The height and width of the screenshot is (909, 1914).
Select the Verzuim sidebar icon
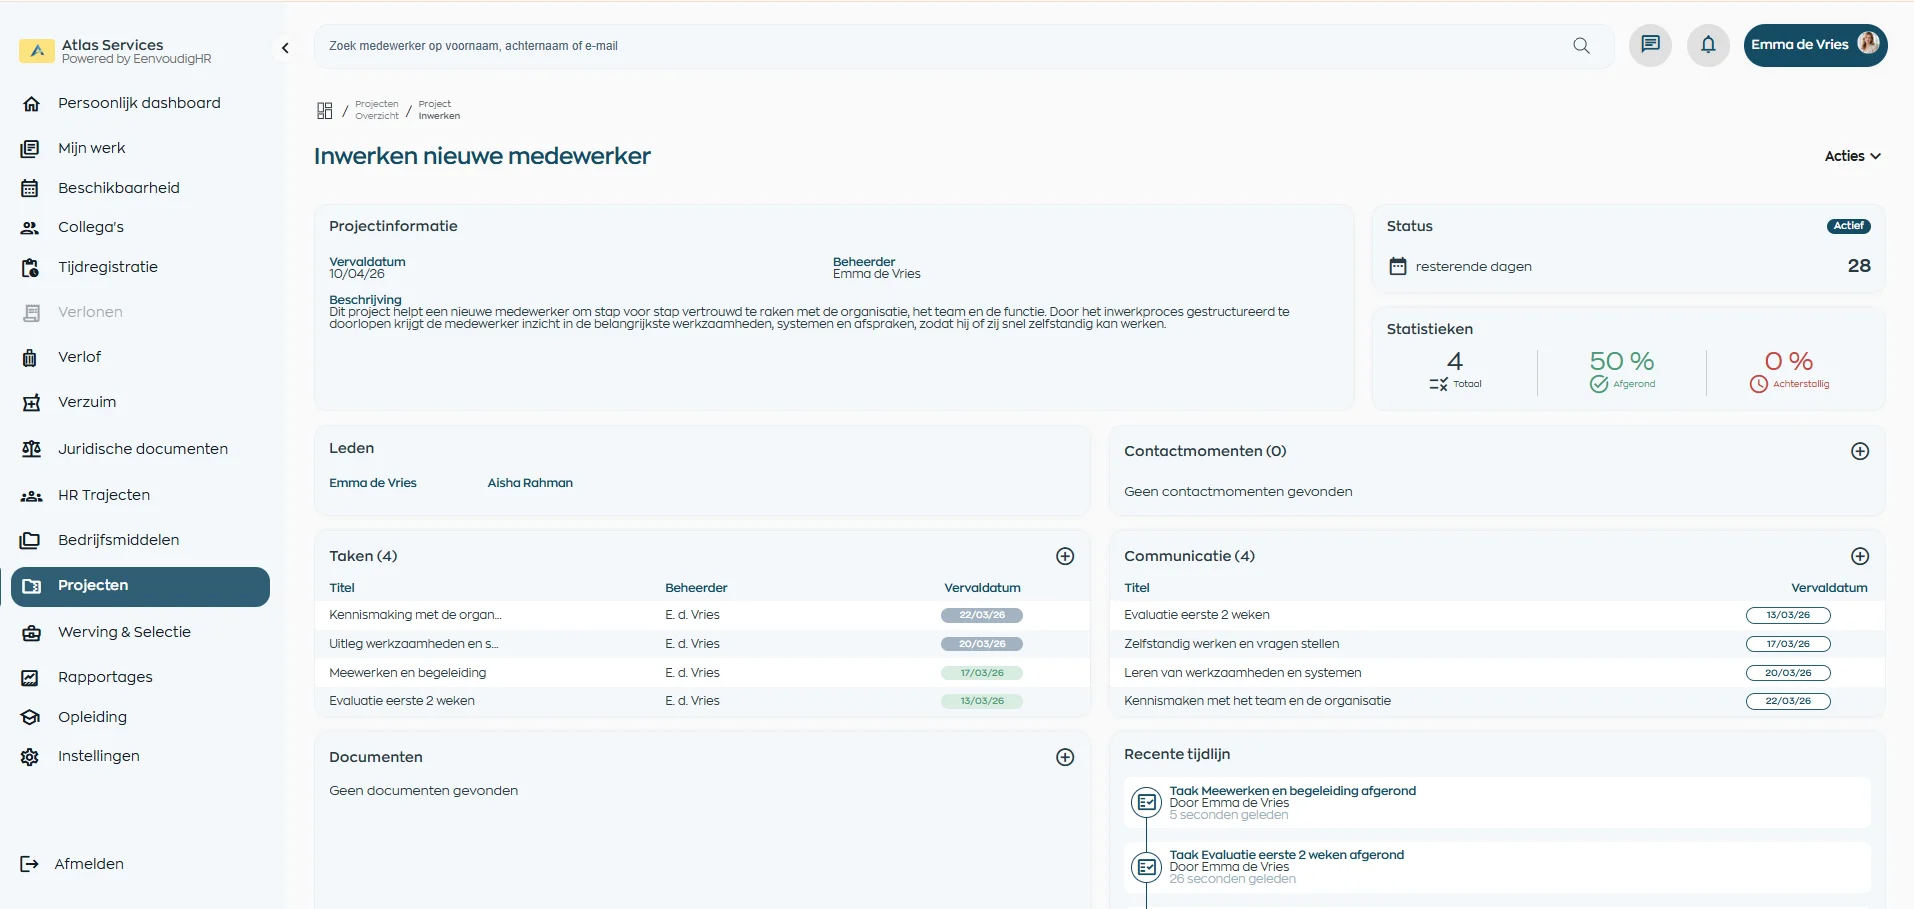32,402
